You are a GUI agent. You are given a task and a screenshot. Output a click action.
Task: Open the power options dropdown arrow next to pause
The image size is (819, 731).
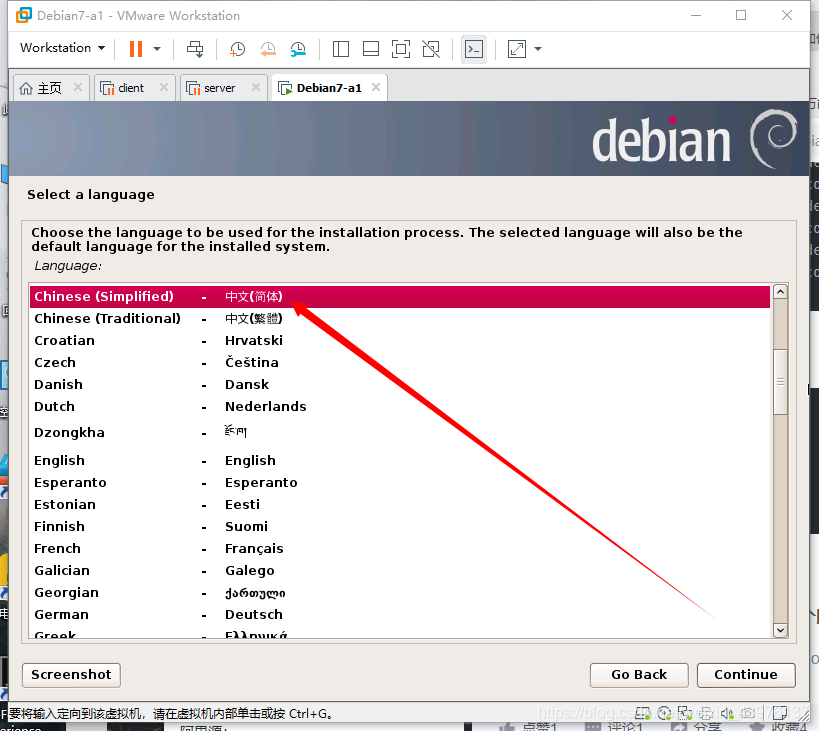pos(157,49)
